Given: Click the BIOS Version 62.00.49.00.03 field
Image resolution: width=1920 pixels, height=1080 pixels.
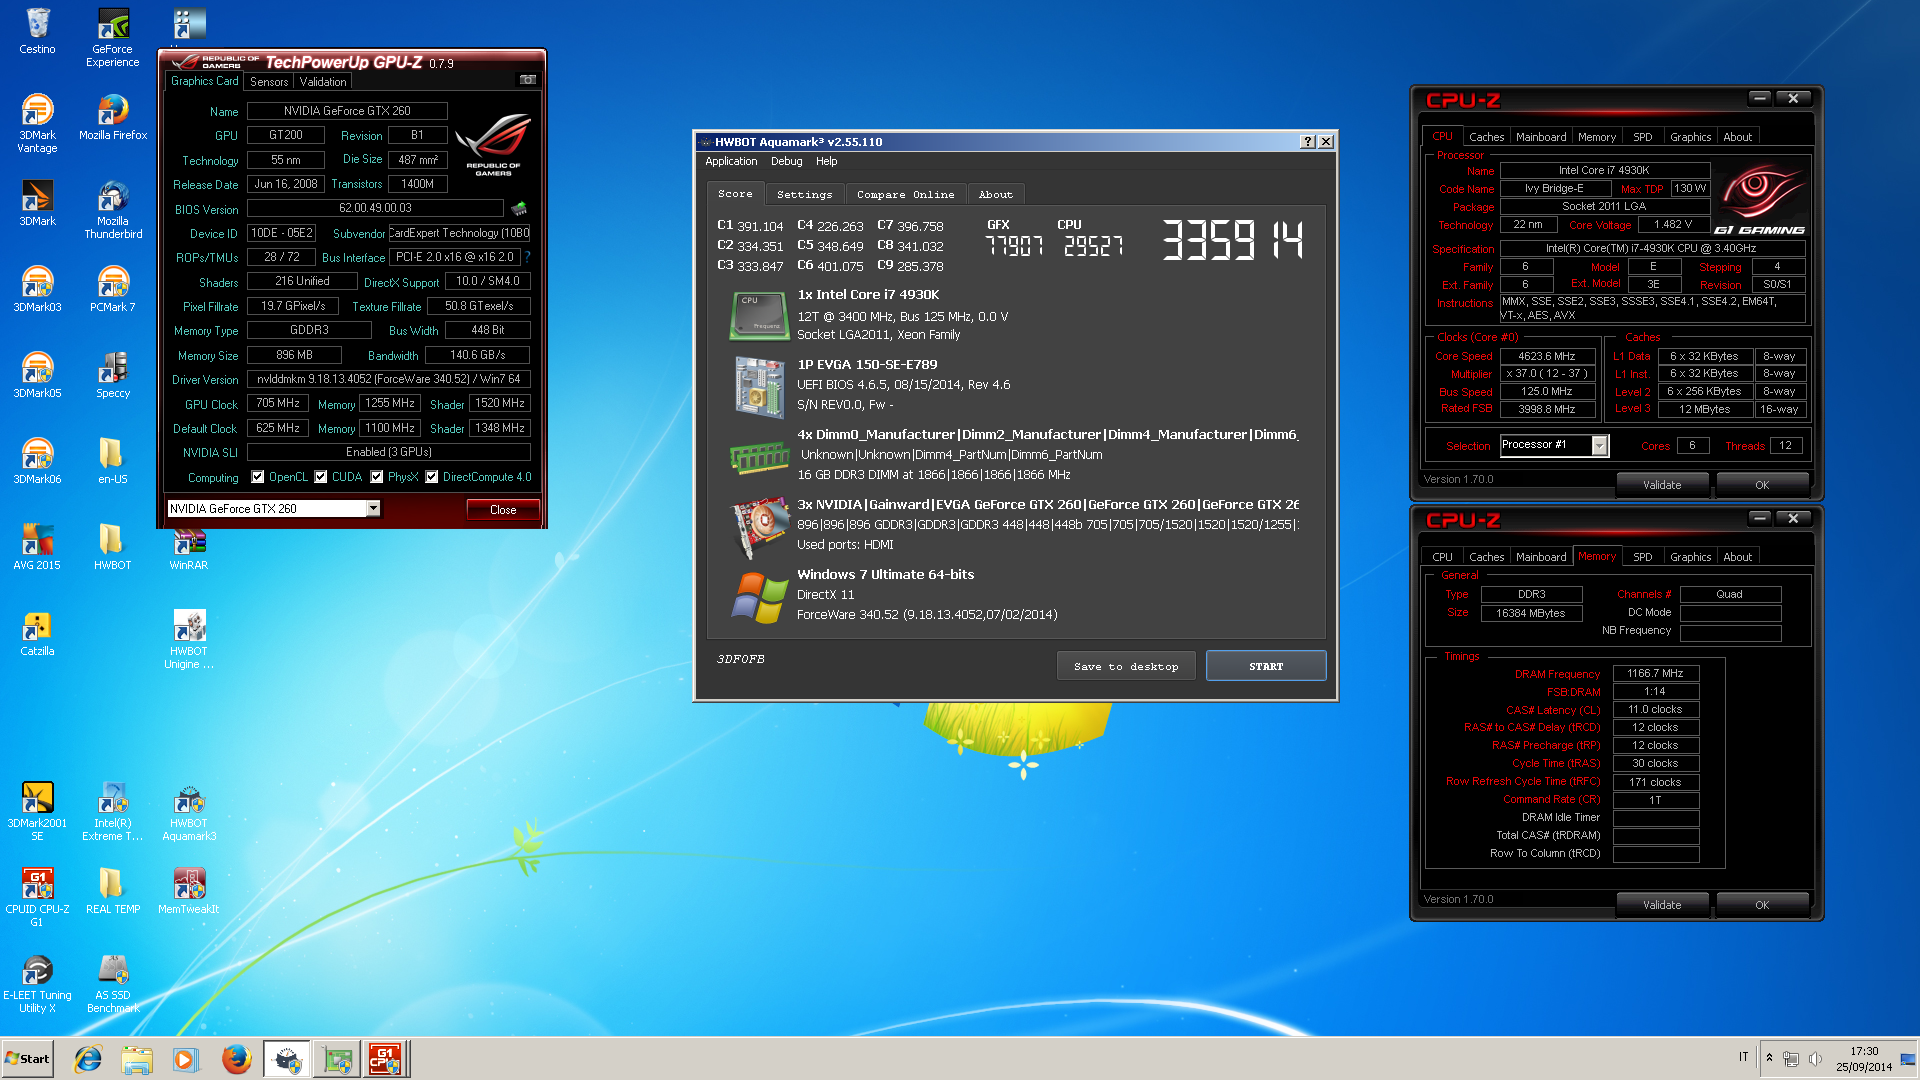Looking at the screenshot, I should click(375, 208).
